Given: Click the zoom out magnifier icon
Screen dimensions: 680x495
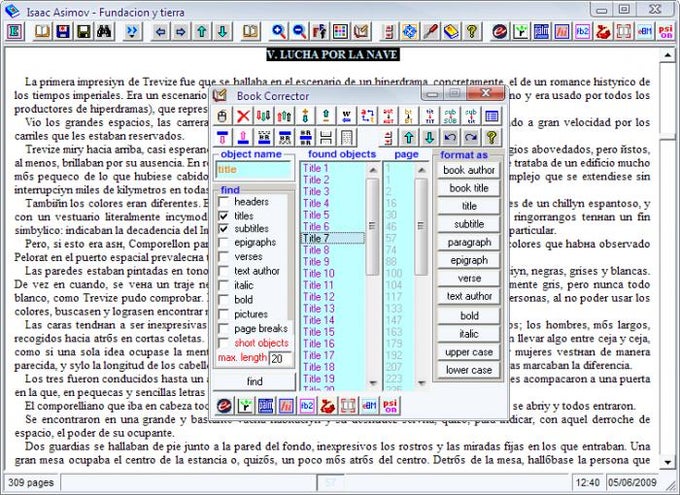Looking at the screenshot, I should click(299, 32).
